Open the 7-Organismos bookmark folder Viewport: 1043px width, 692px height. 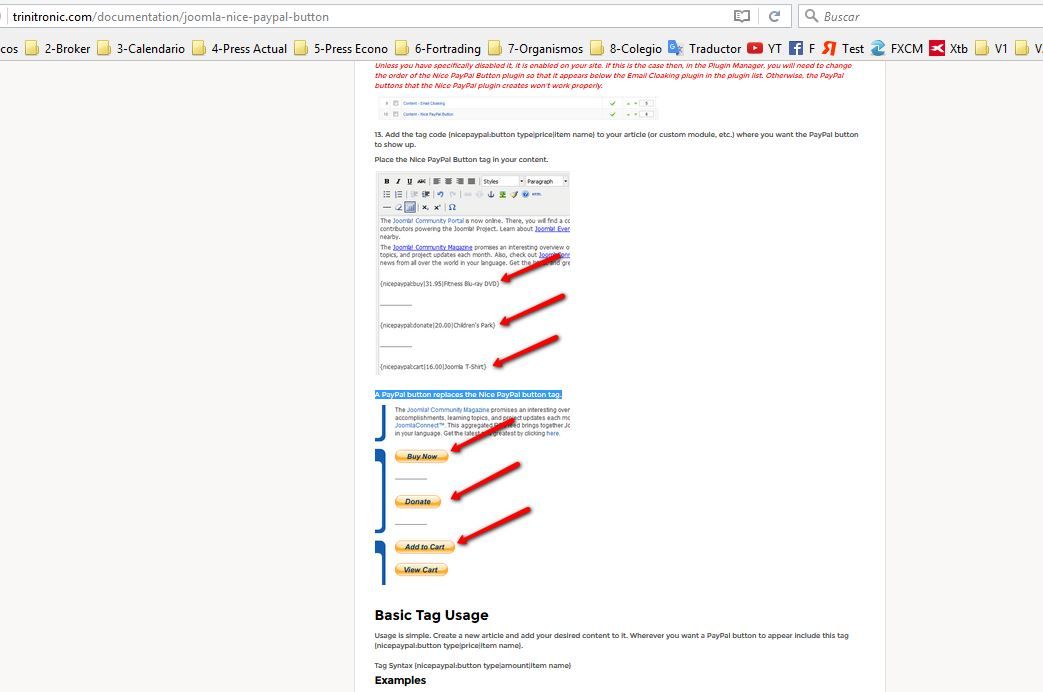pos(535,49)
